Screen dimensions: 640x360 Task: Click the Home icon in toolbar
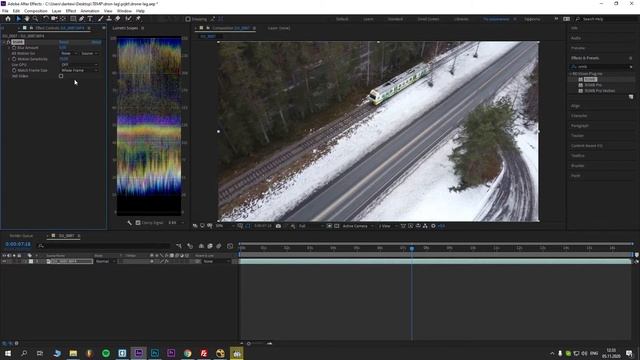click(x=8, y=19)
